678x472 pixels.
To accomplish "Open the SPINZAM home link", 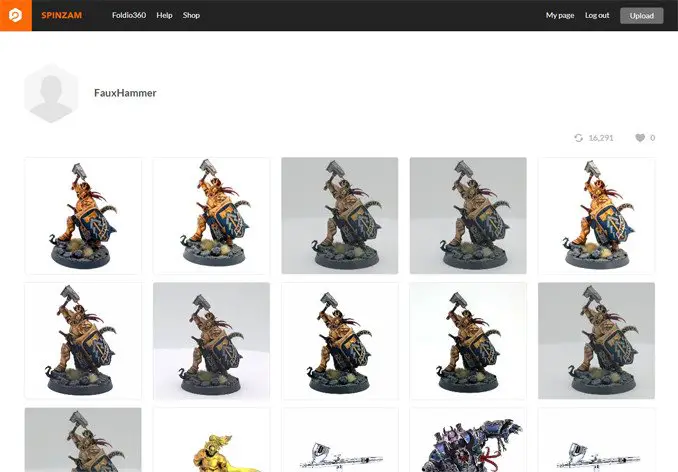I will tap(61, 15).
